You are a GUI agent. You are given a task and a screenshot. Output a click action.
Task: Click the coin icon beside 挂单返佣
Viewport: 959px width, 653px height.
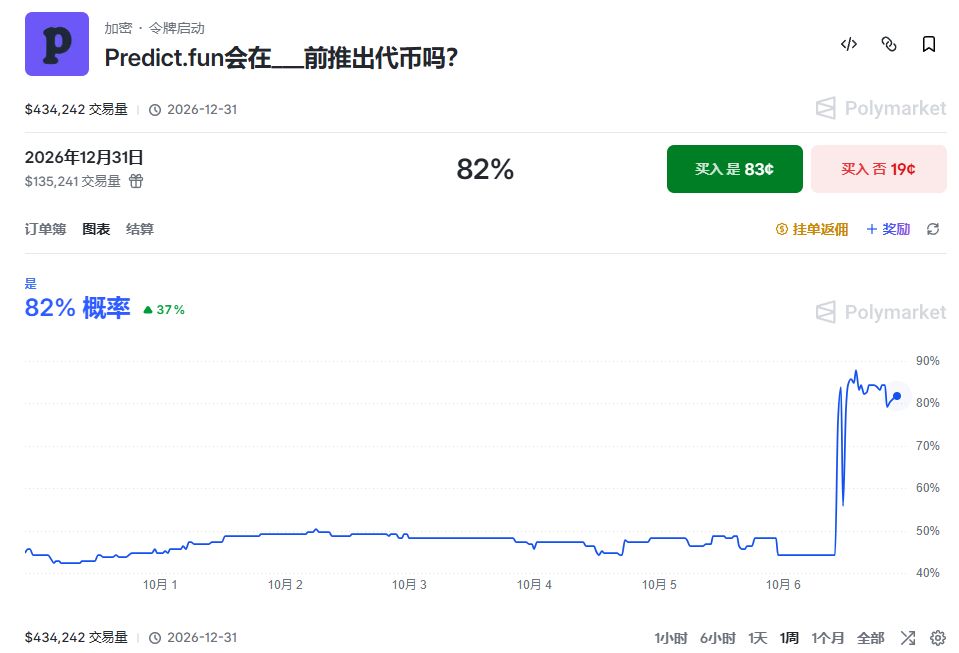pyautogui.click(x=782, y=229)
